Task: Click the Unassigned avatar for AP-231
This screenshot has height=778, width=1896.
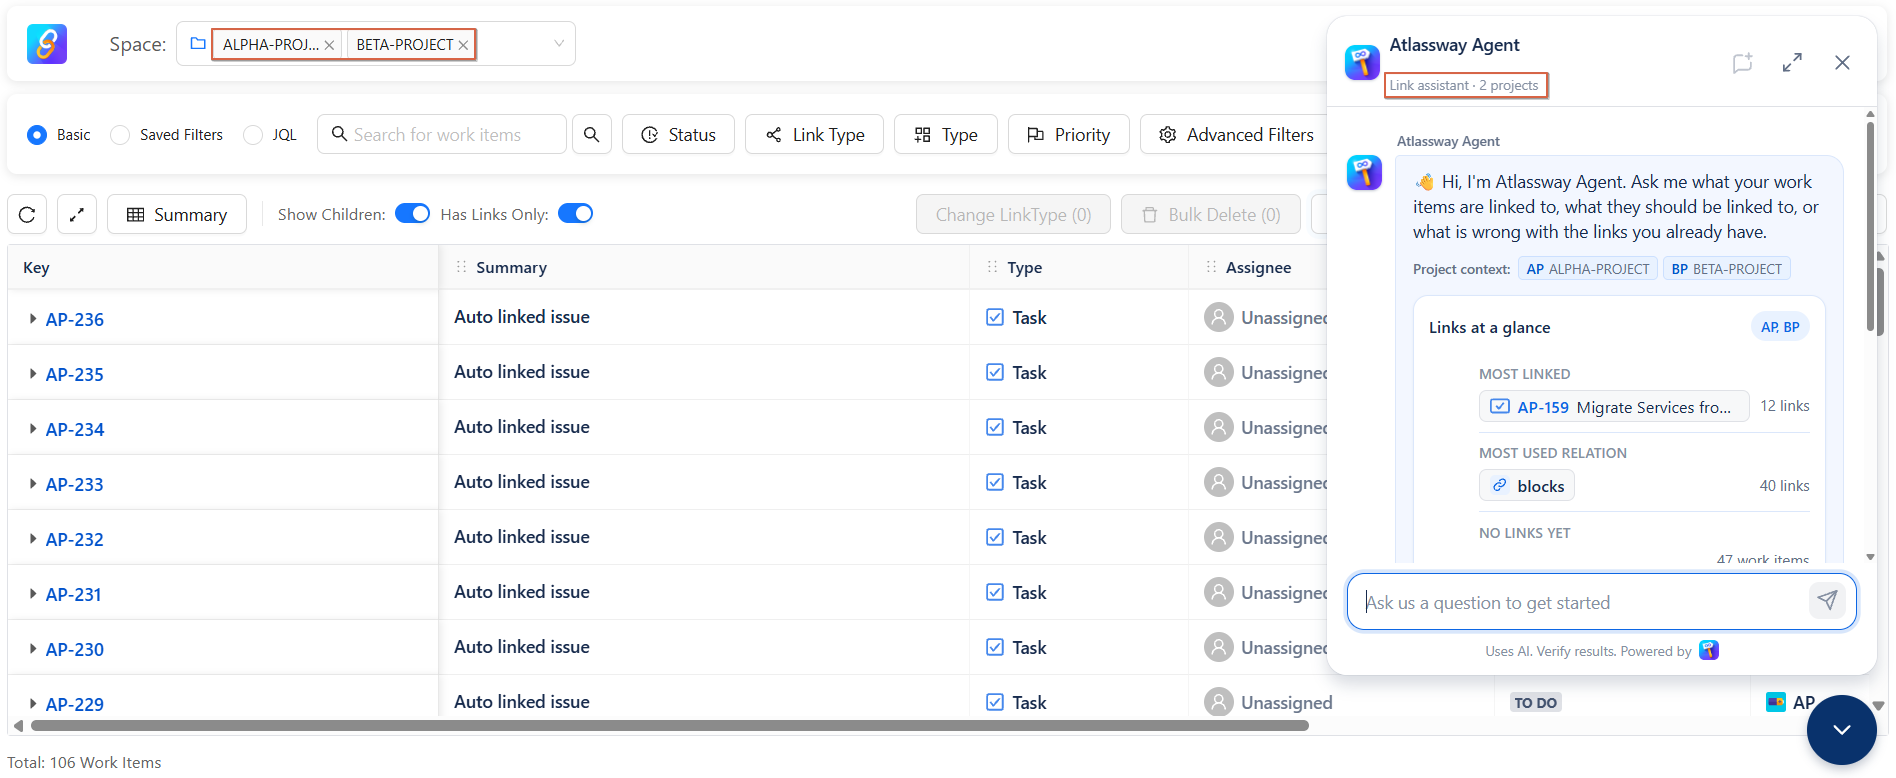Action: click(1218, 593)
